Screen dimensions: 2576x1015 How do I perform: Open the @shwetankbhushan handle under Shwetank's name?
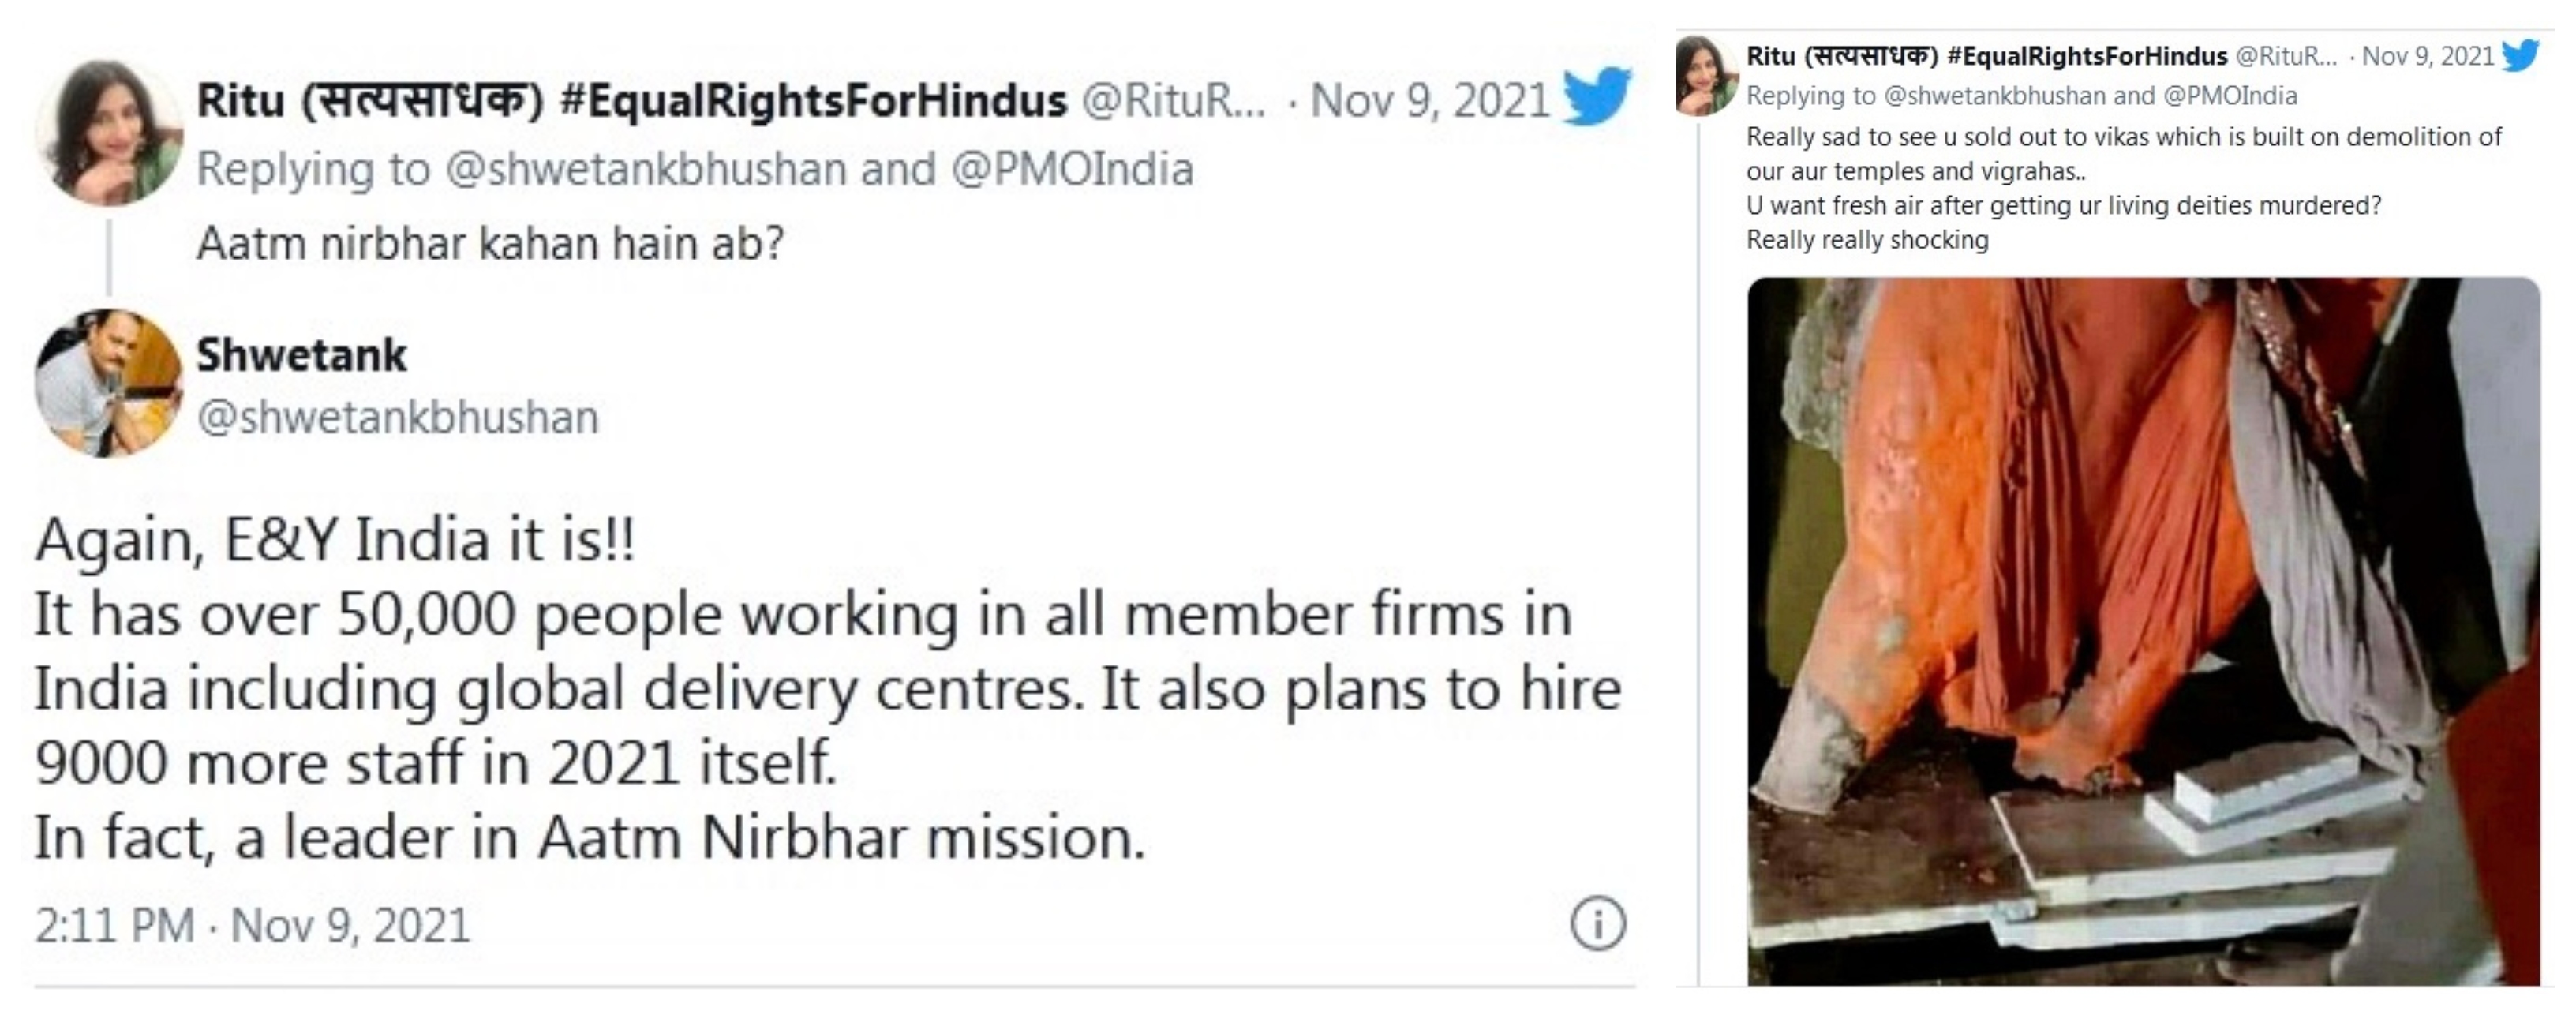[397, 417]
